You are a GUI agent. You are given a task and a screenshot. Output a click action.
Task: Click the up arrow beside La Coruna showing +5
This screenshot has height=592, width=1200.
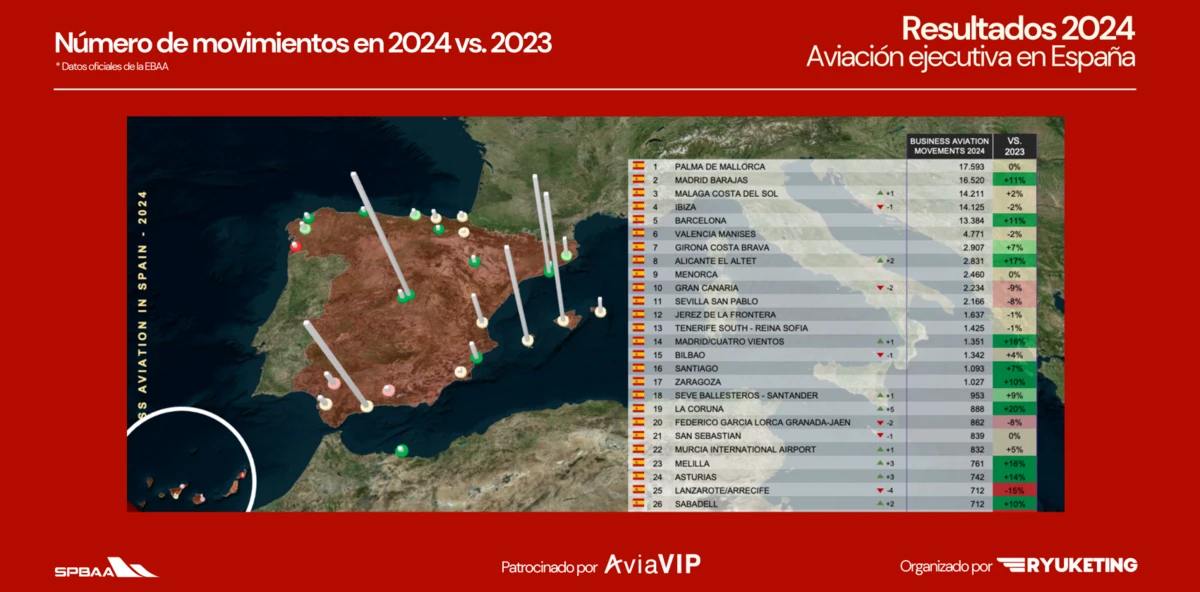click(880, 408)
